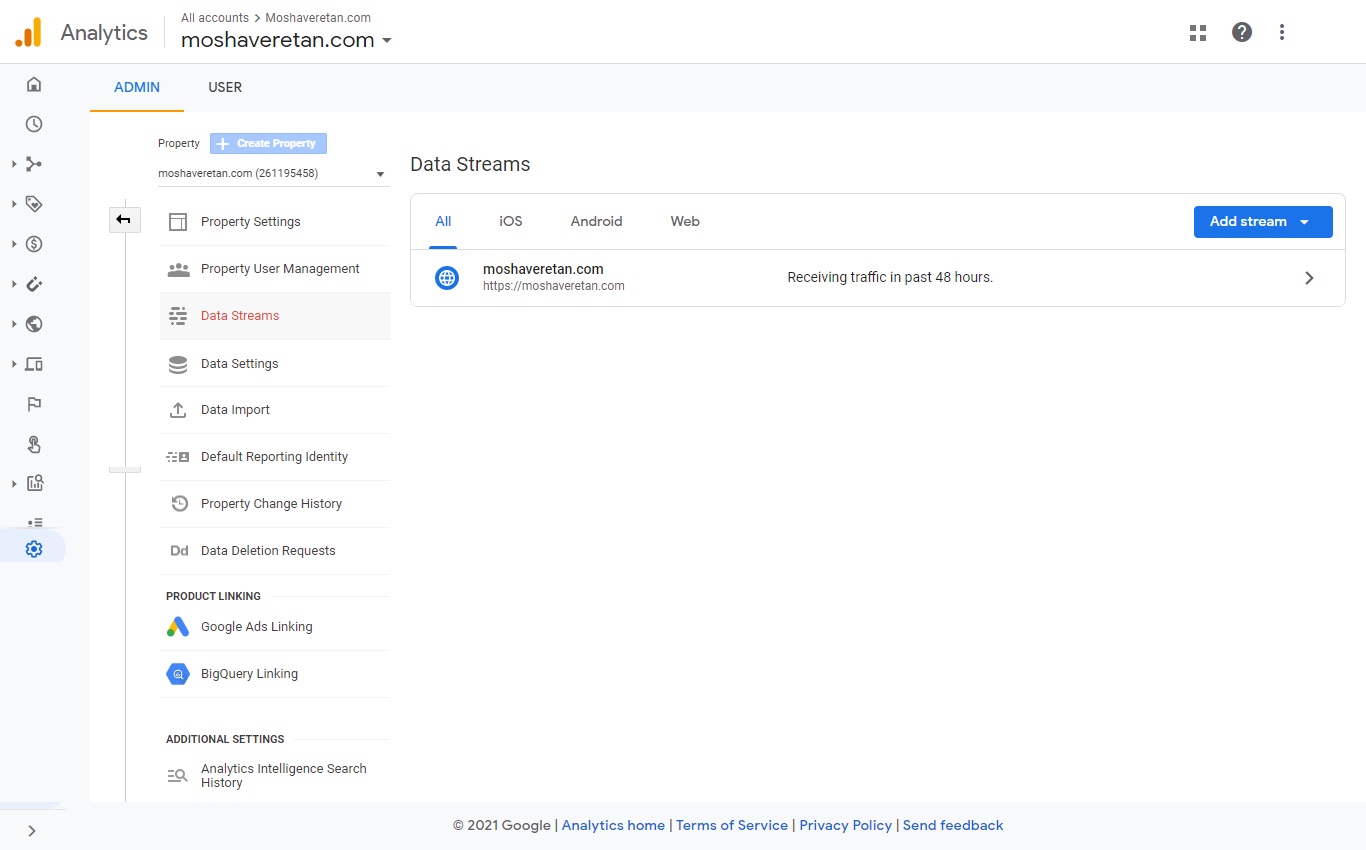1366x850 pixels.
Task: Click the Admin gear icon
Action: tap(34, 549)
